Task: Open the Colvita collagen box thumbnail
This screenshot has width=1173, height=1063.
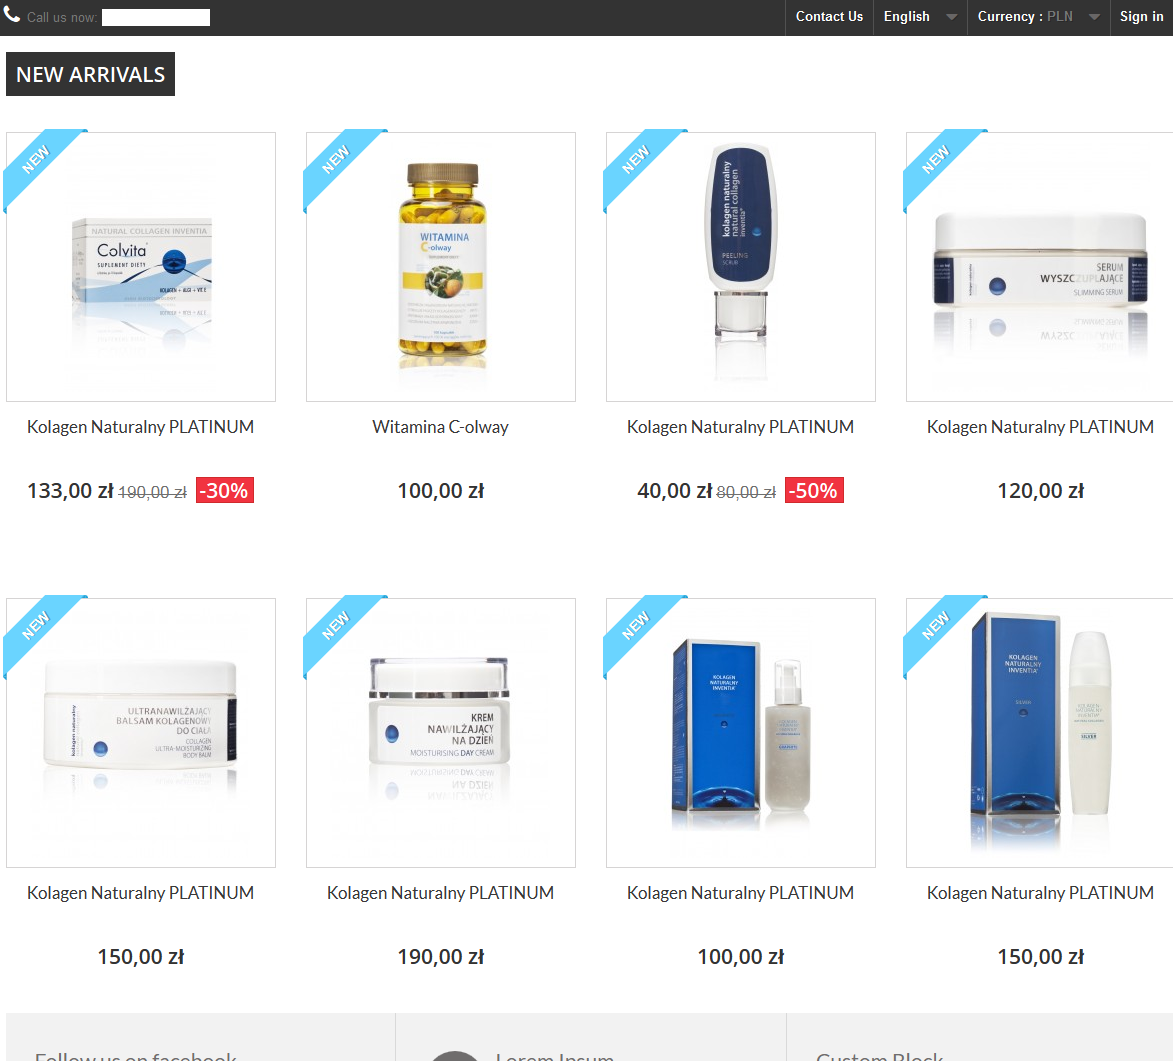Action: [x=141, y=267]
